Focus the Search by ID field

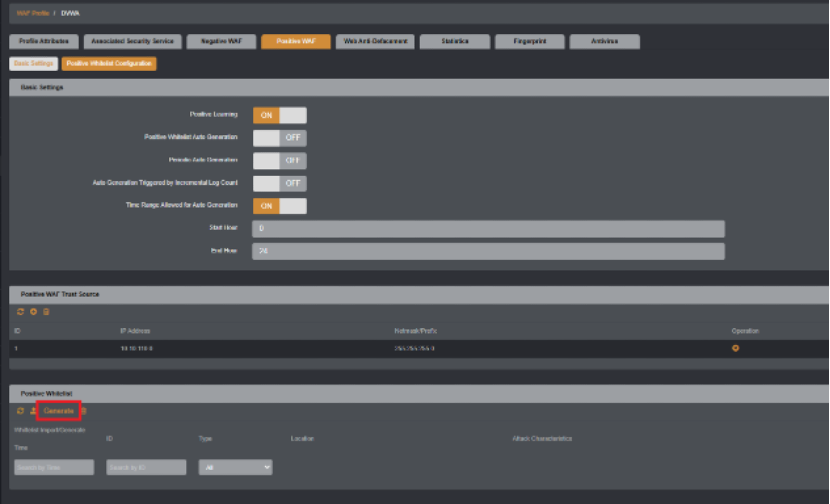[x=146, y=467]
